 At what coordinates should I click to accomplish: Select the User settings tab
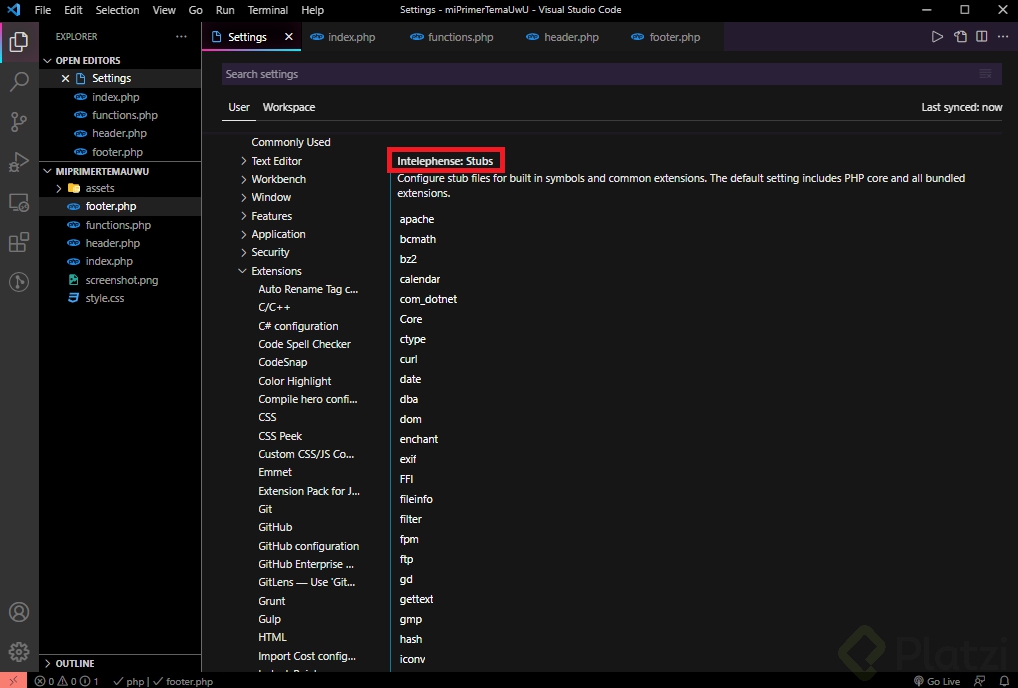(x=239, y=107)
